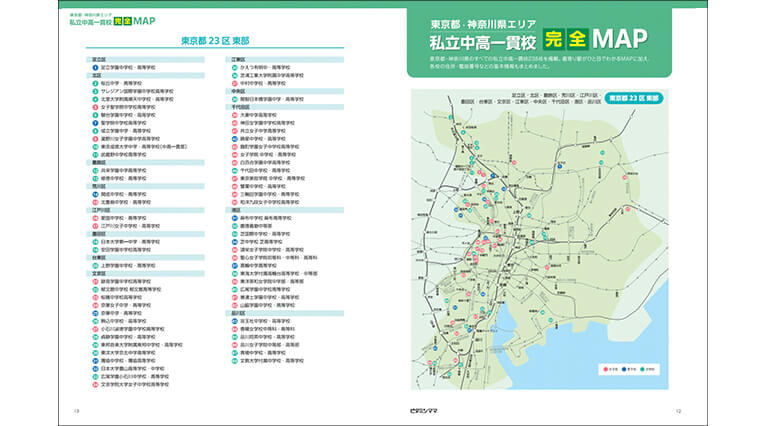The width and height of the screenshot is (758, 426).
Task: Click the ビタミンママ logo at page bottom
Action: (x=378, y=410)
